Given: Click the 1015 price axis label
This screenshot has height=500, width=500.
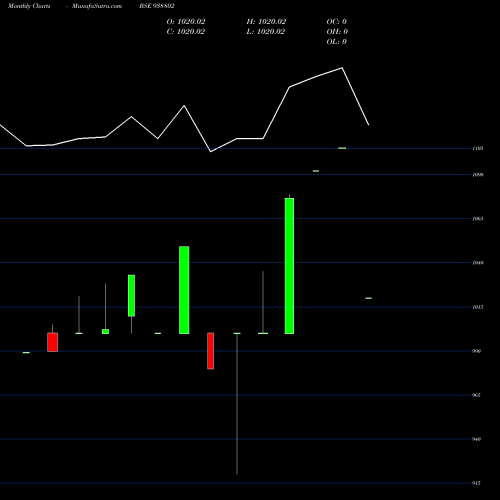Looking at the screenshot, I should (478, 307).
